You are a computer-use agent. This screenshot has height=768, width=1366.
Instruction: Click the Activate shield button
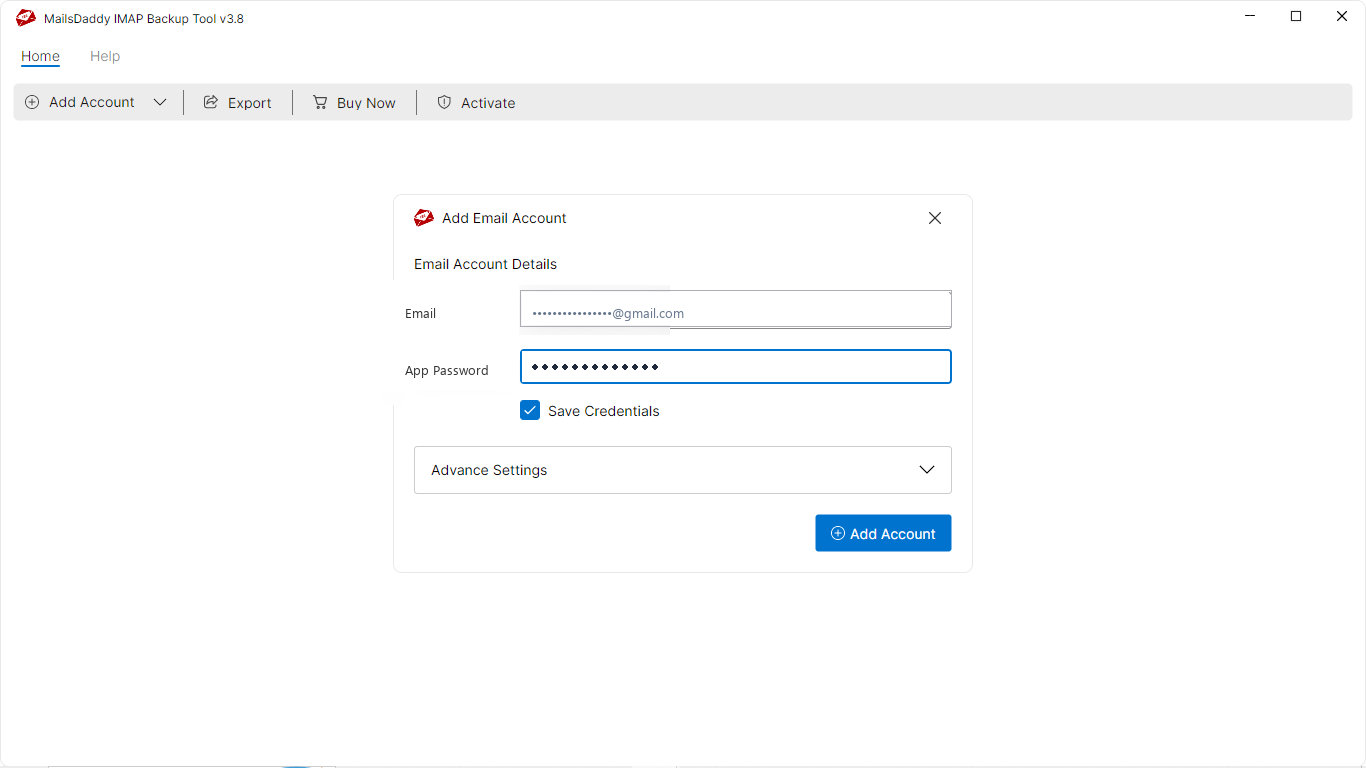tap(476, 102)
